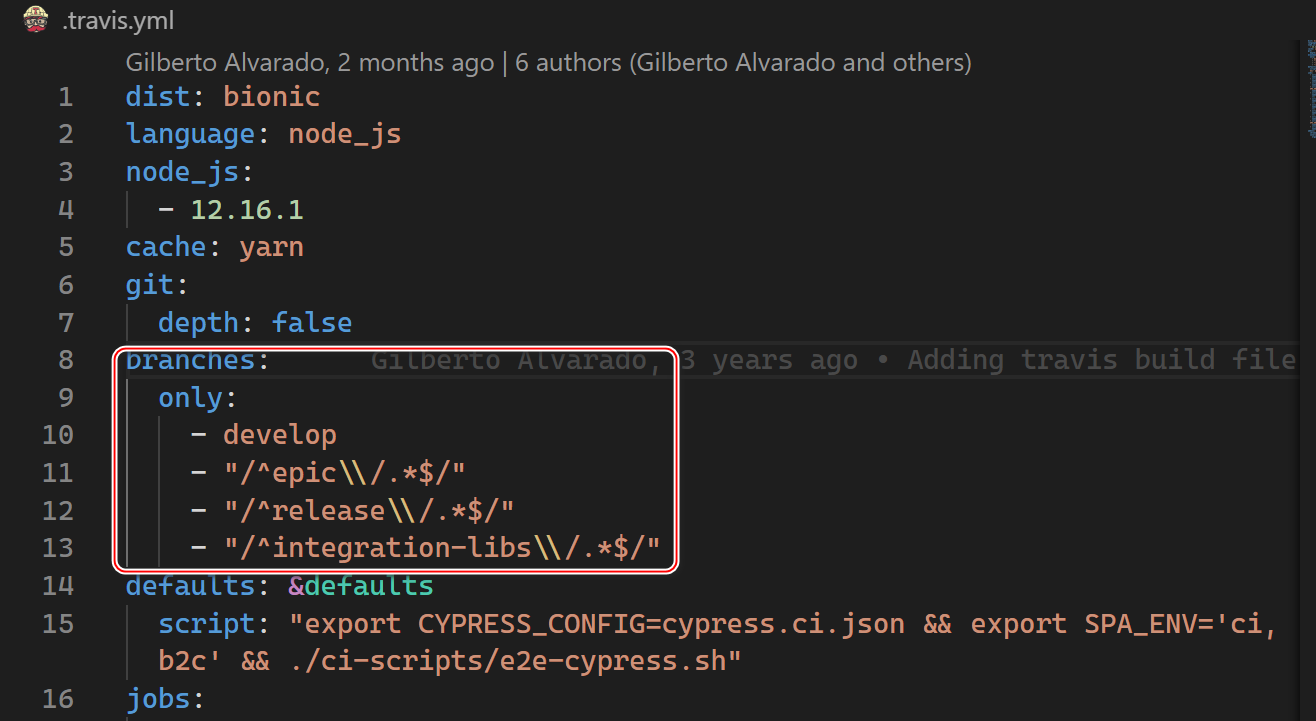Click the './ci-scripts/e2e-cypress.sh' wrapped text
This screenshot has width=1316, height=721.
click(x=516, y=661)
